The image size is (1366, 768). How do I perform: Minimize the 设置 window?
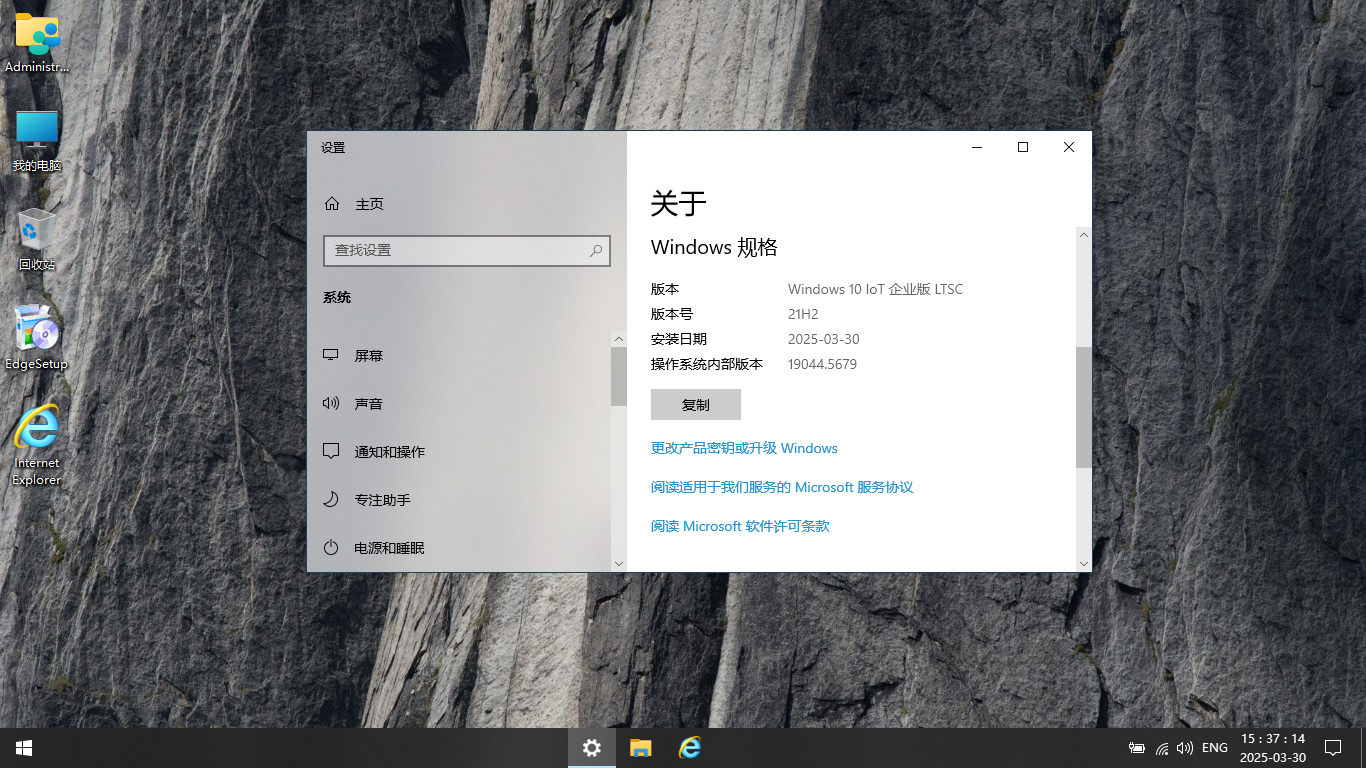point(977,147)
